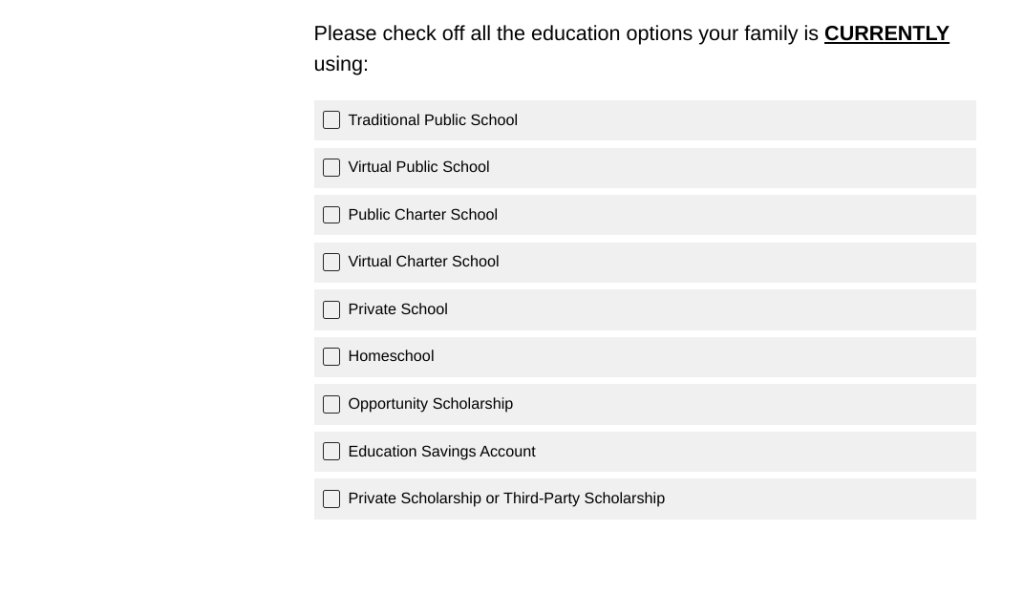Click the "Private School" label text
The width and height of the screenshot is (1024, 594).
click(x=398, y=310)
